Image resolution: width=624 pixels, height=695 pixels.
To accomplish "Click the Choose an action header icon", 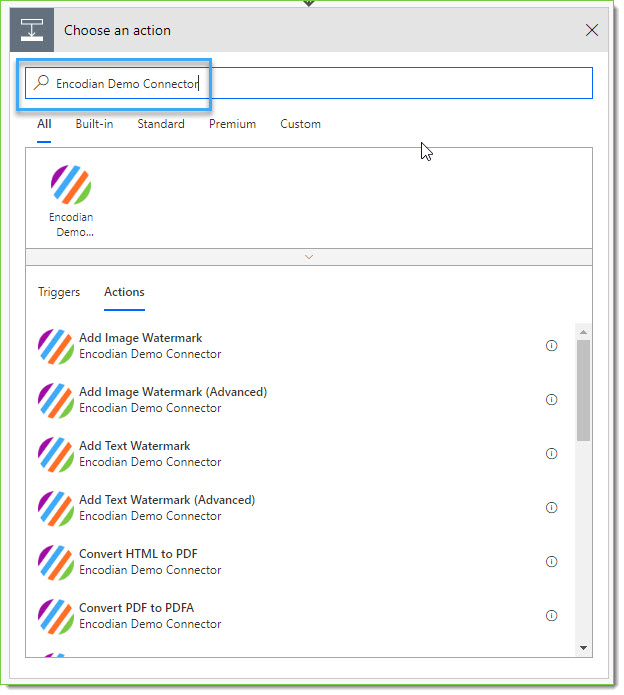I will click(x=32, y=30).
